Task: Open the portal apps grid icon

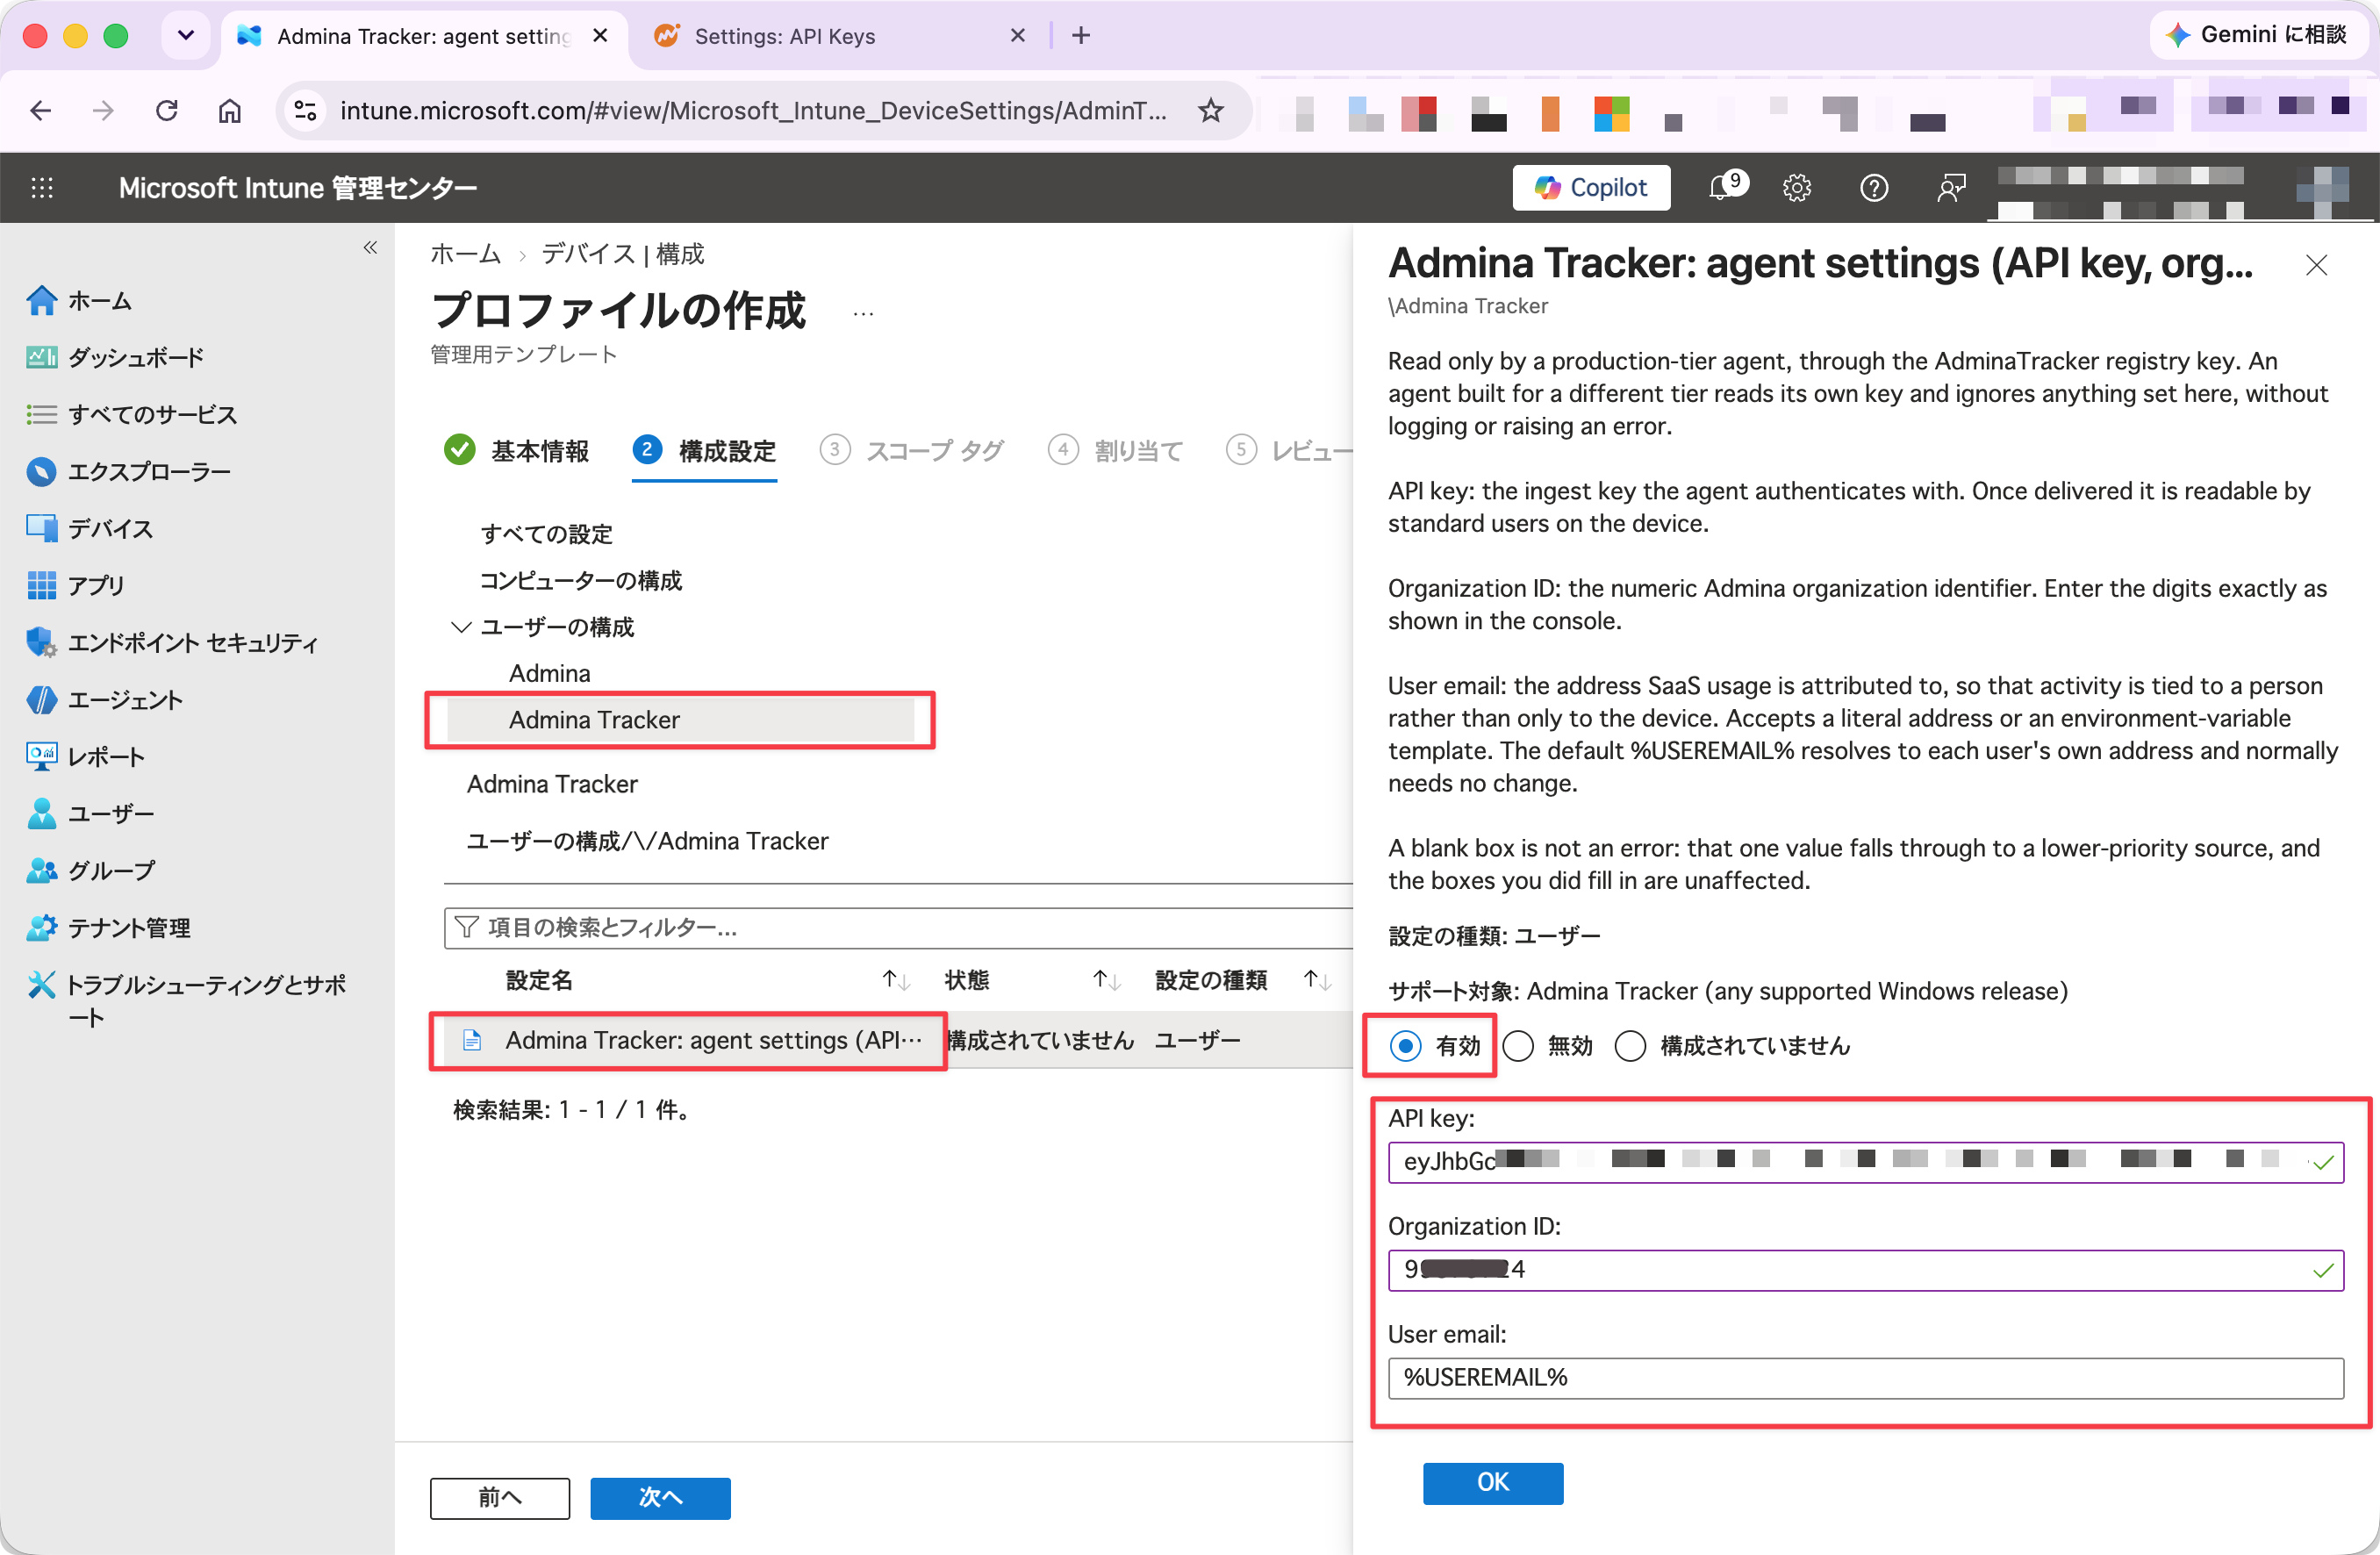Action: (x=42, y=188)
